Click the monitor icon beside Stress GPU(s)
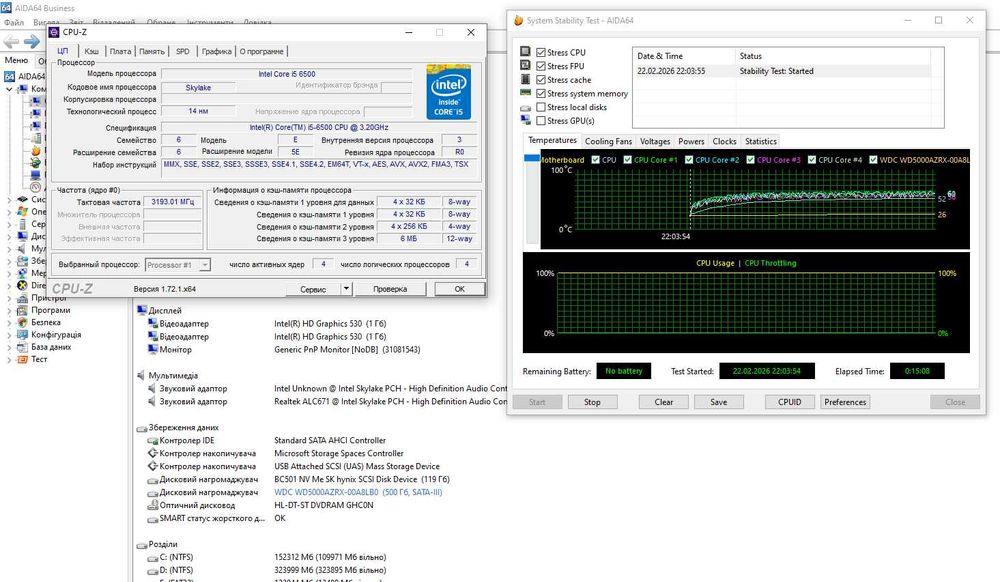This screenshot has height=582, width=1000. [x=526, y=120]
